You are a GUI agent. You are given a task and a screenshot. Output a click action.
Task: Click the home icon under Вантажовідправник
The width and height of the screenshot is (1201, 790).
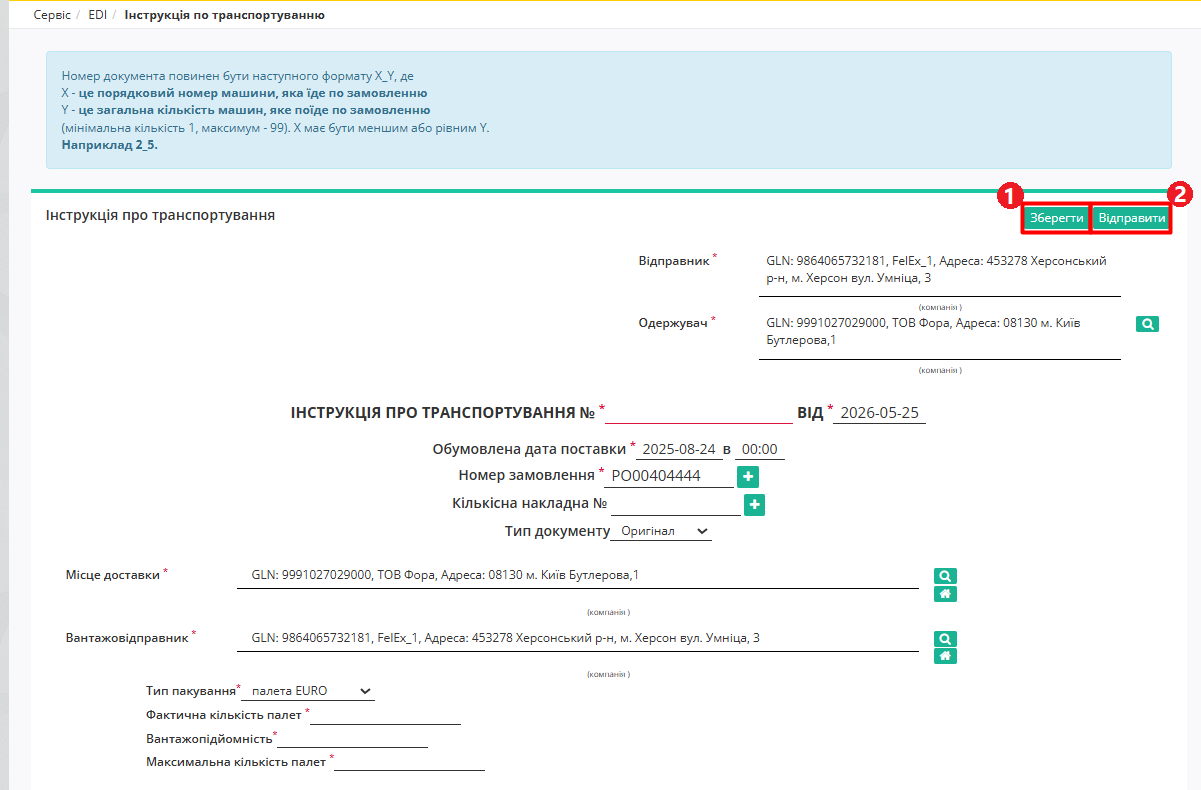click(x=945, y=656)
